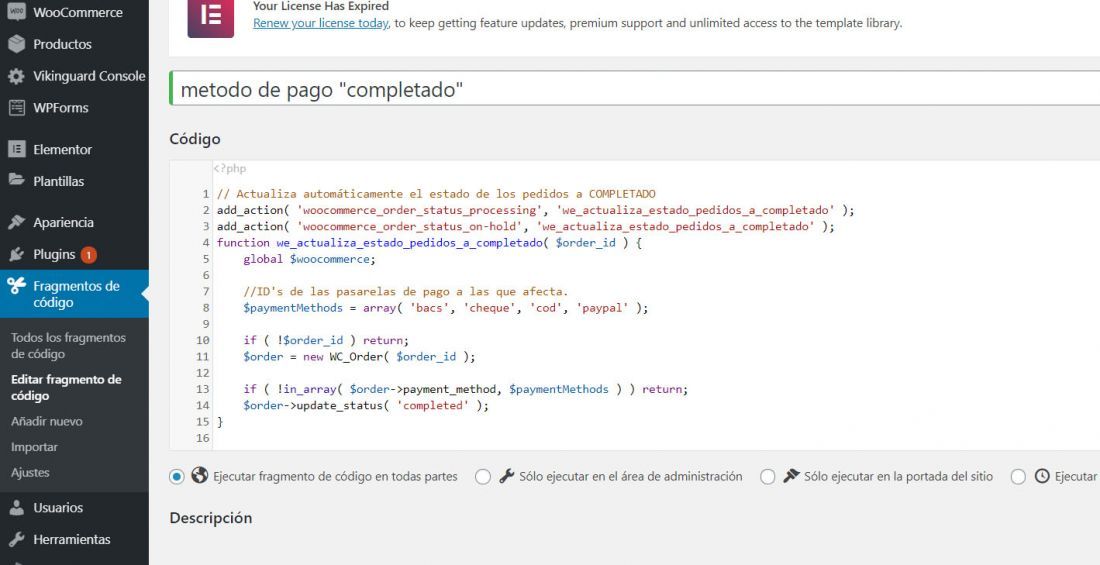Click the WooCommerce sidebar icon

tap(16, 12)
